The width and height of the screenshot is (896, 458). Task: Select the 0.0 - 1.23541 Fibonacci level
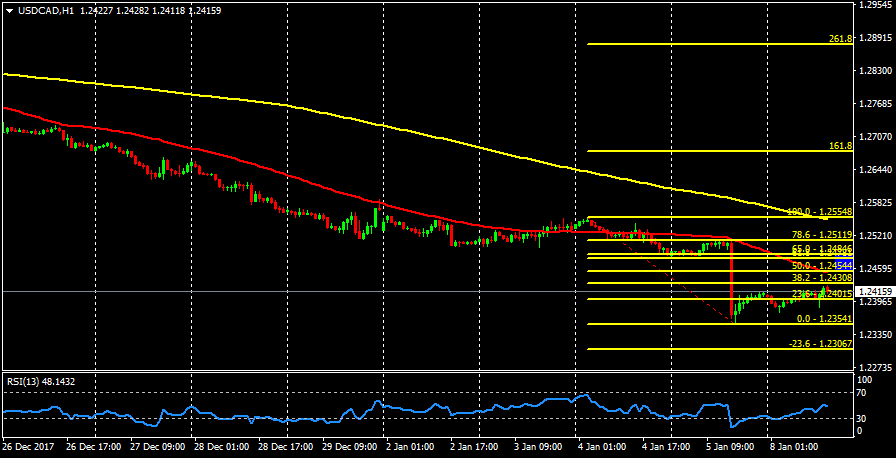coord(823,319)
